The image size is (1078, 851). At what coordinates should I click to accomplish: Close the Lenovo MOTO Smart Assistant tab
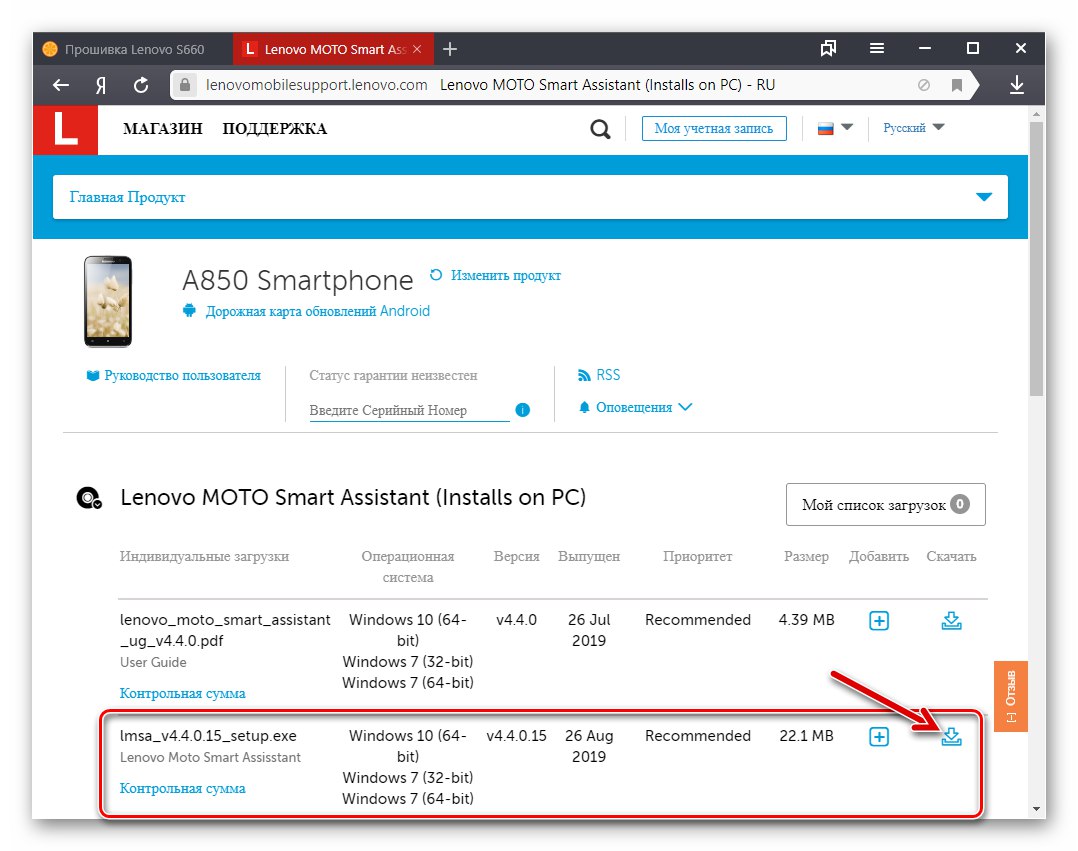pyautogui.click(x=417, y=49)
